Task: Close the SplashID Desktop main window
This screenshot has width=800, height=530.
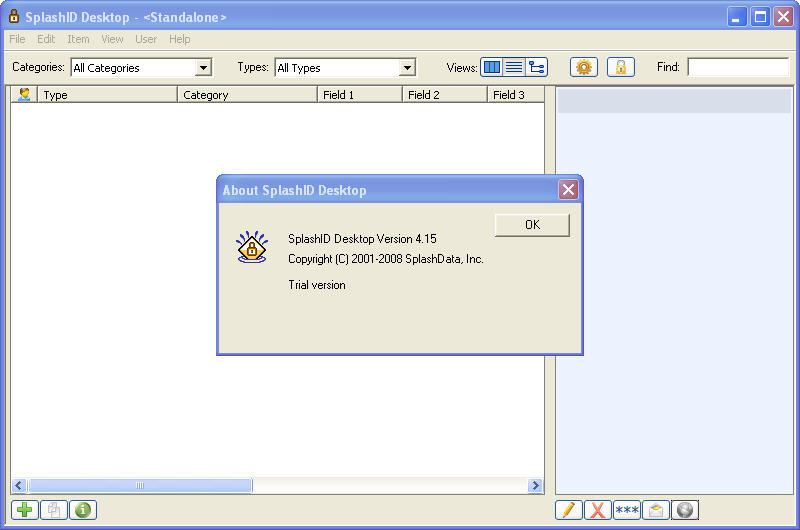Action: 784,17
